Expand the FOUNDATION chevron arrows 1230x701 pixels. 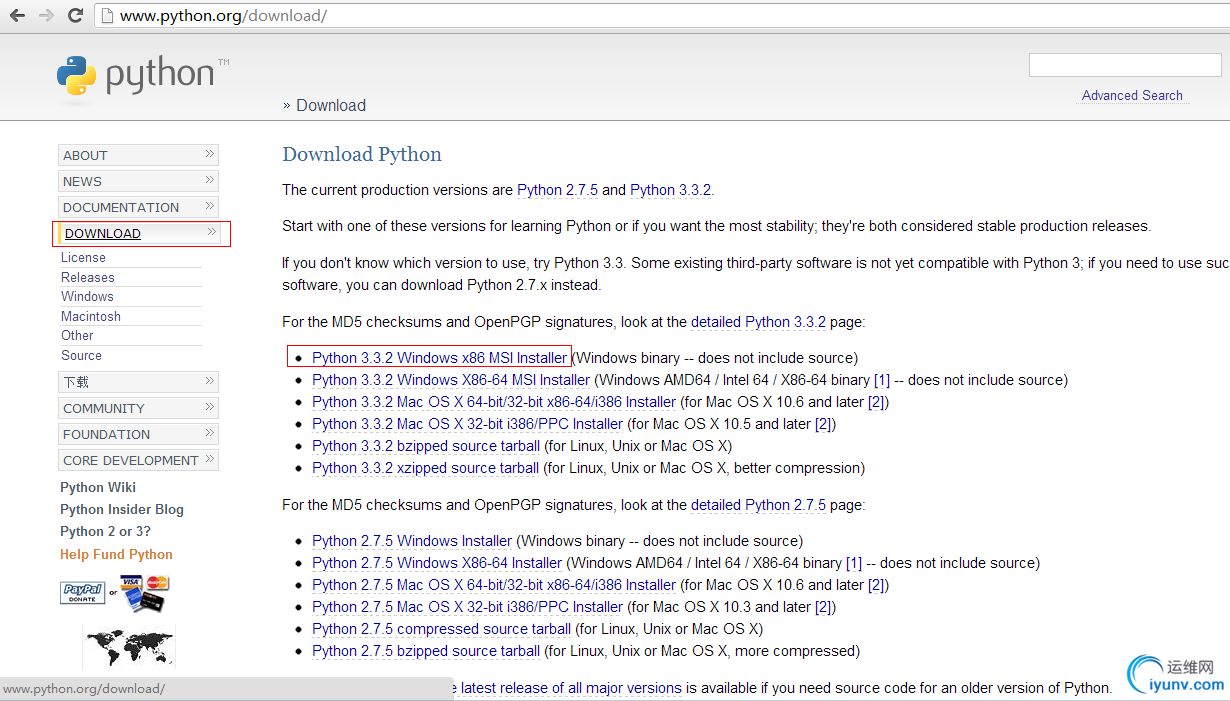coord(210,433)
